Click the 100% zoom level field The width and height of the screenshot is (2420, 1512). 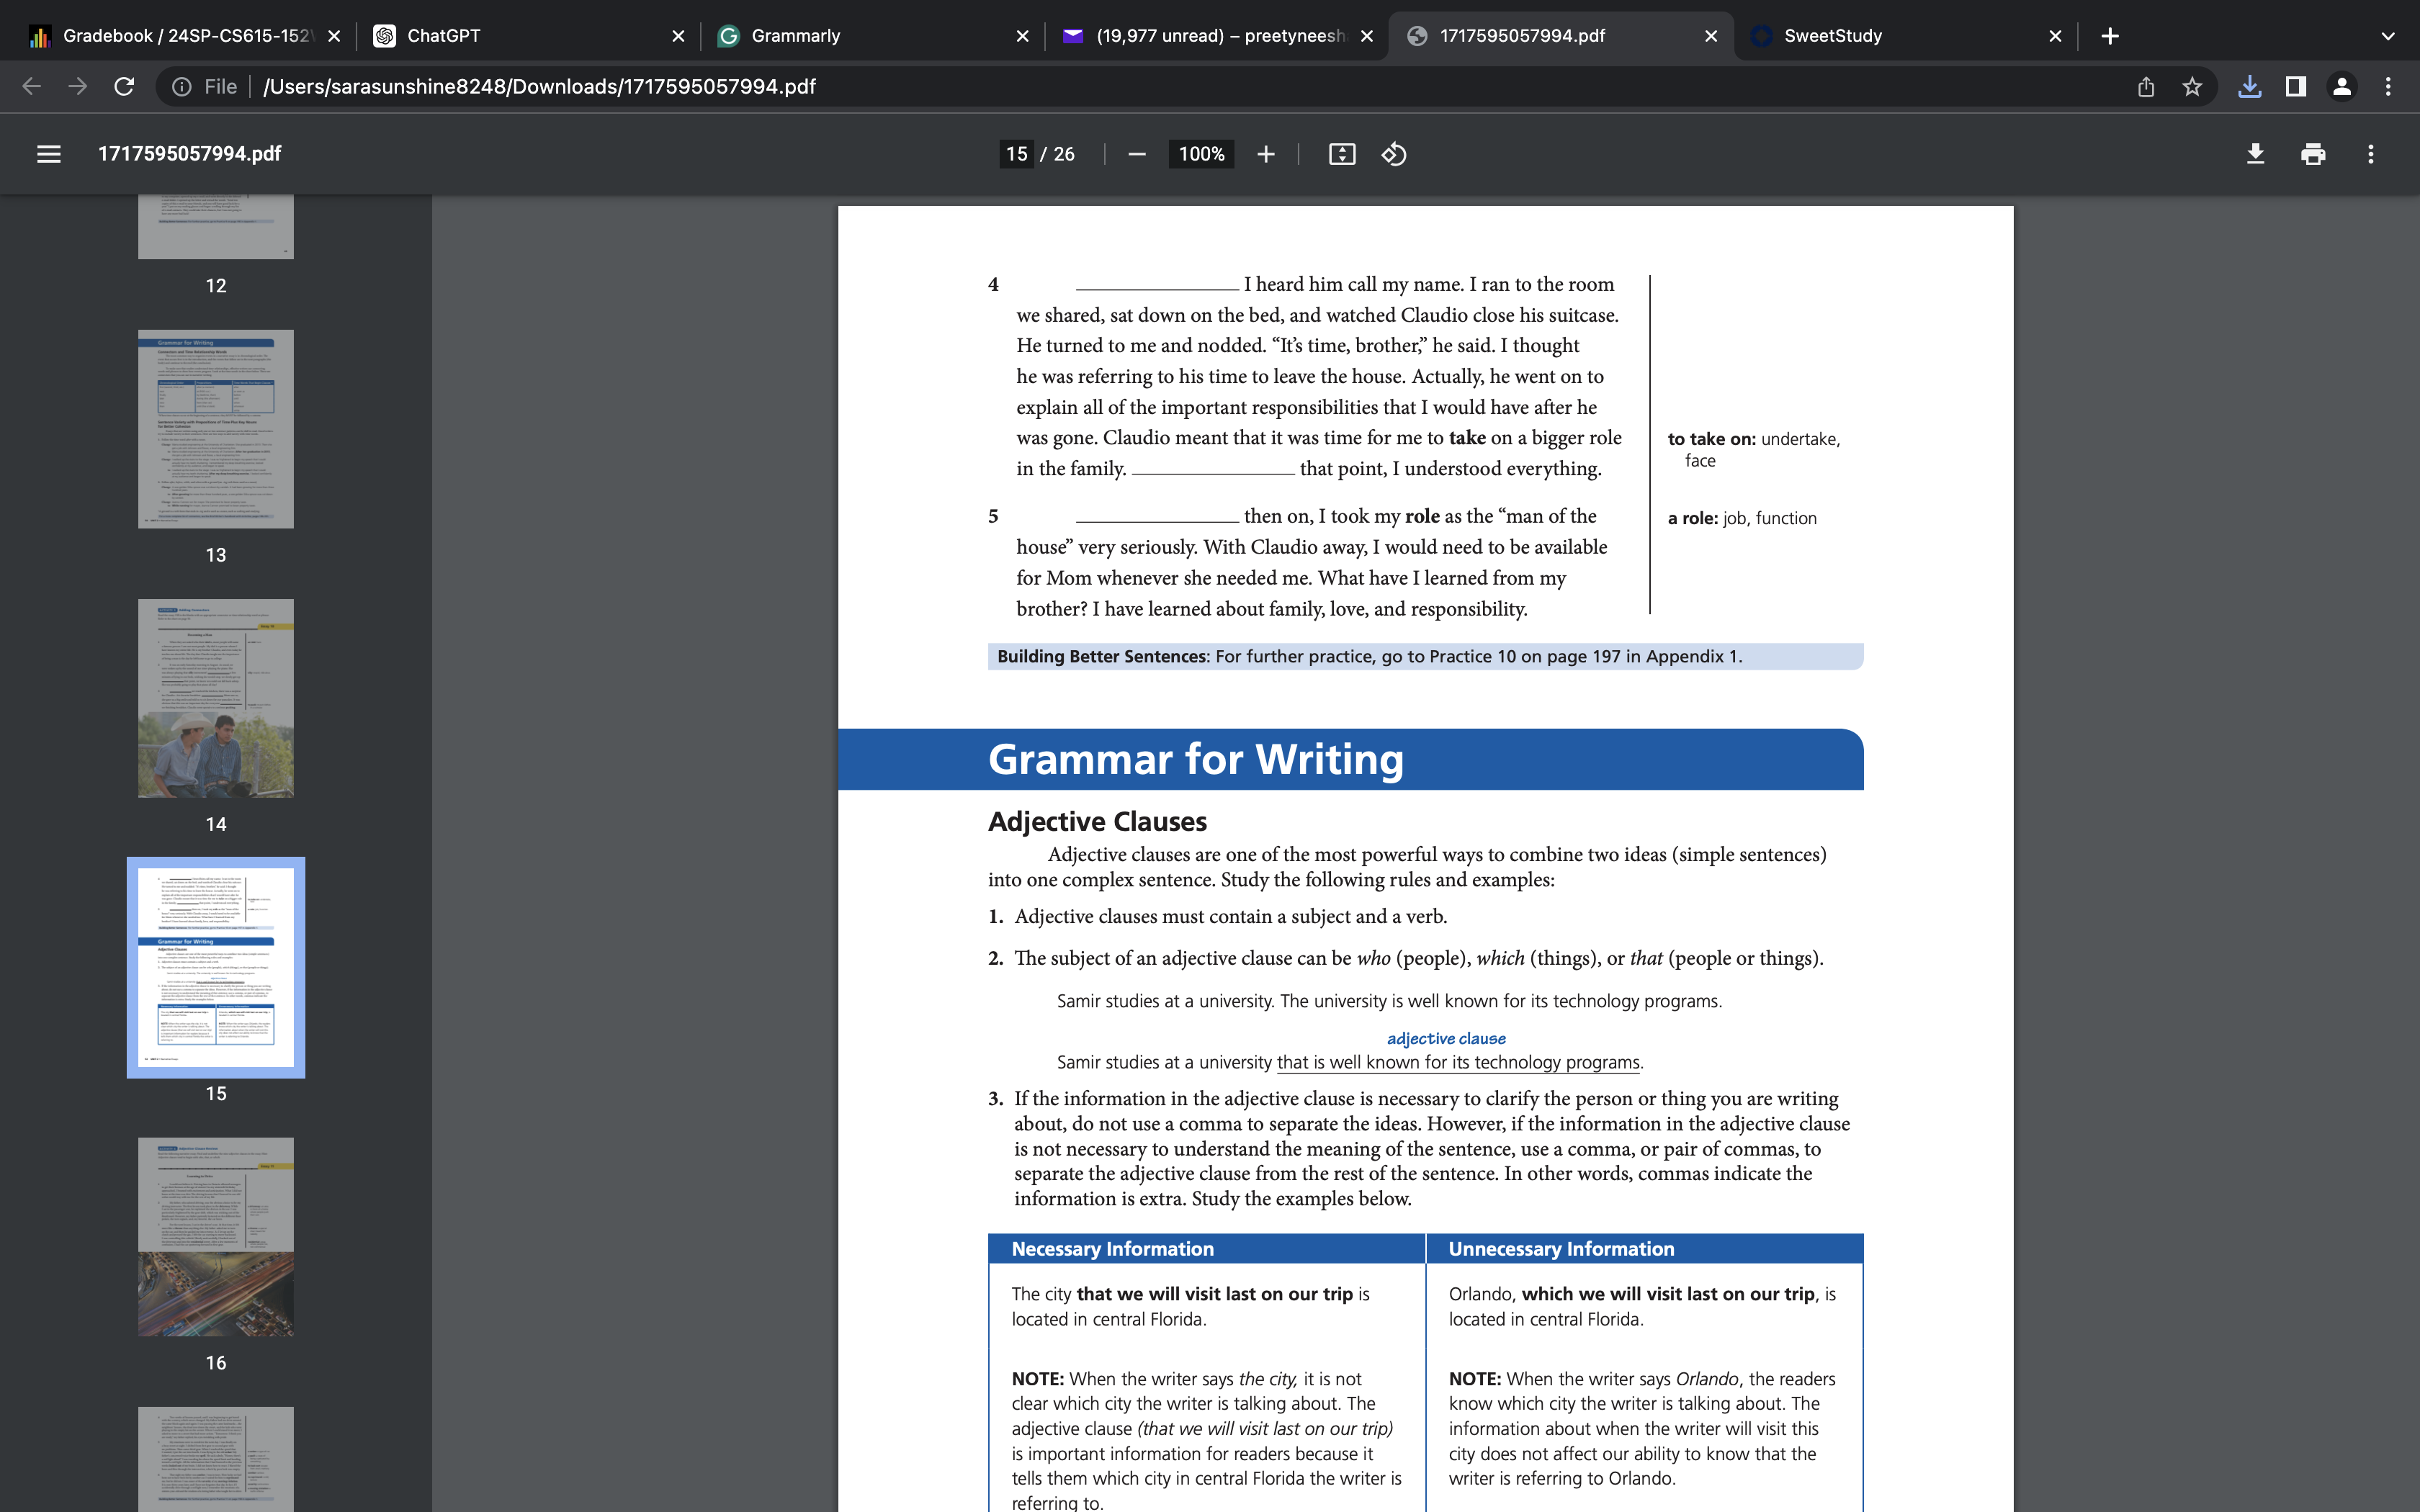(1201, 154)
